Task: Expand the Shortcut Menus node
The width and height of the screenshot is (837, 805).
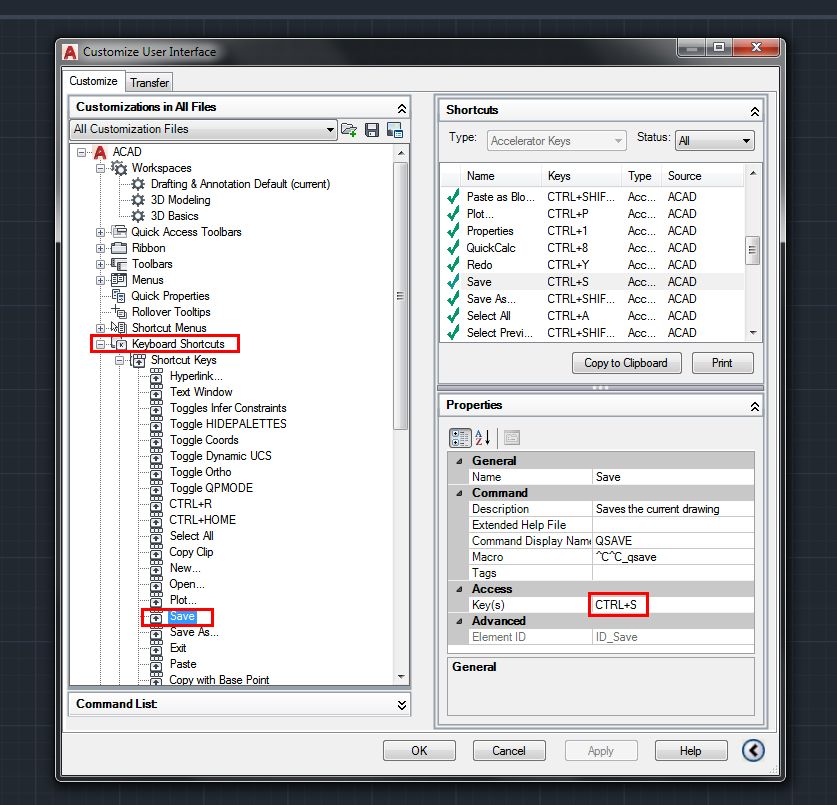Action: 100,328
